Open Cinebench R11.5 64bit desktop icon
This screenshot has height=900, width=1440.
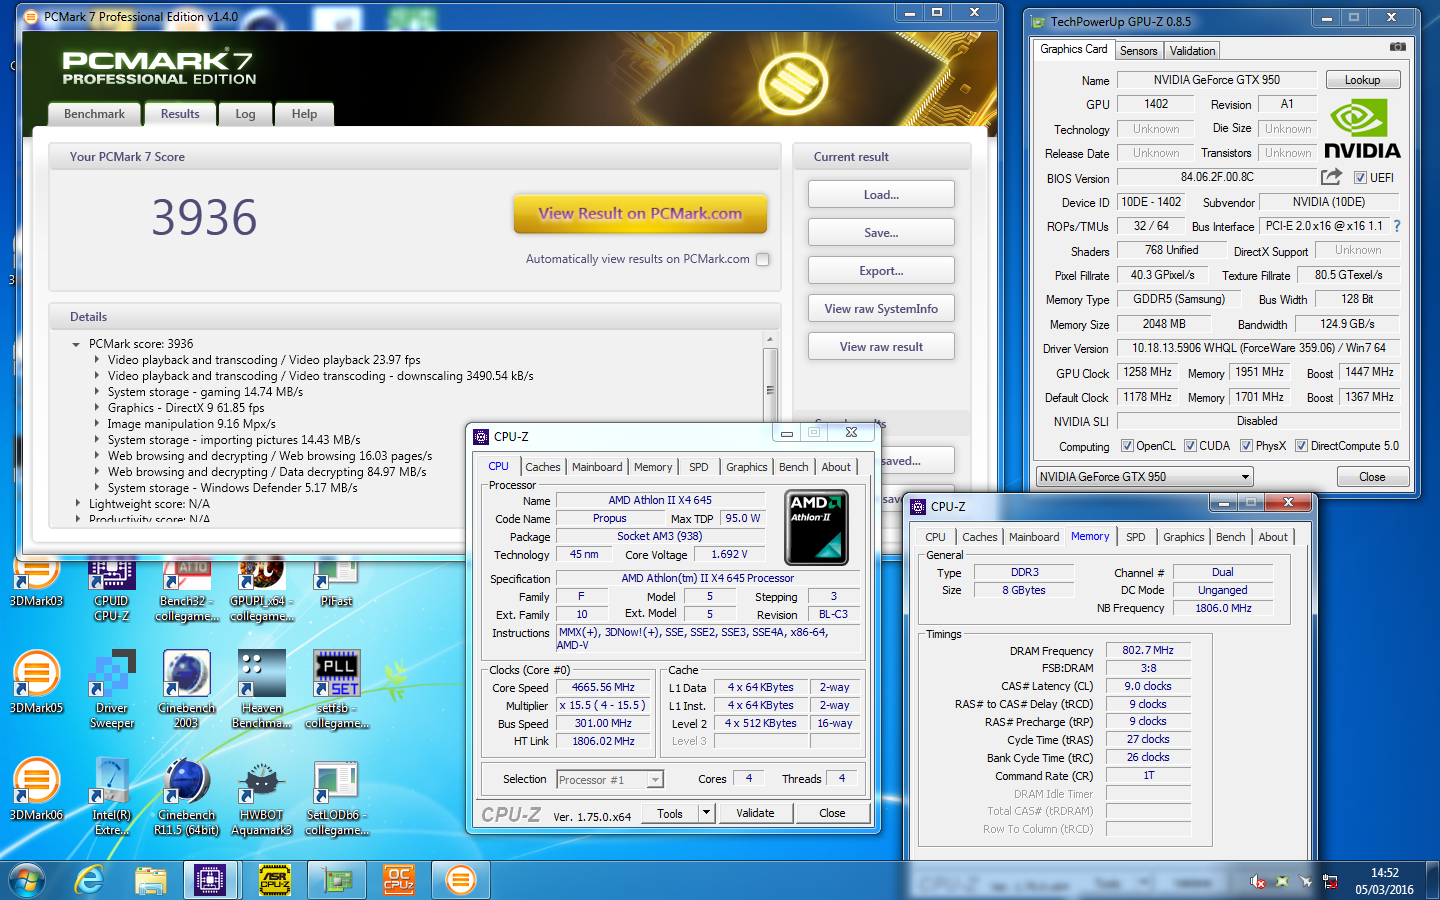click(186, 797)
